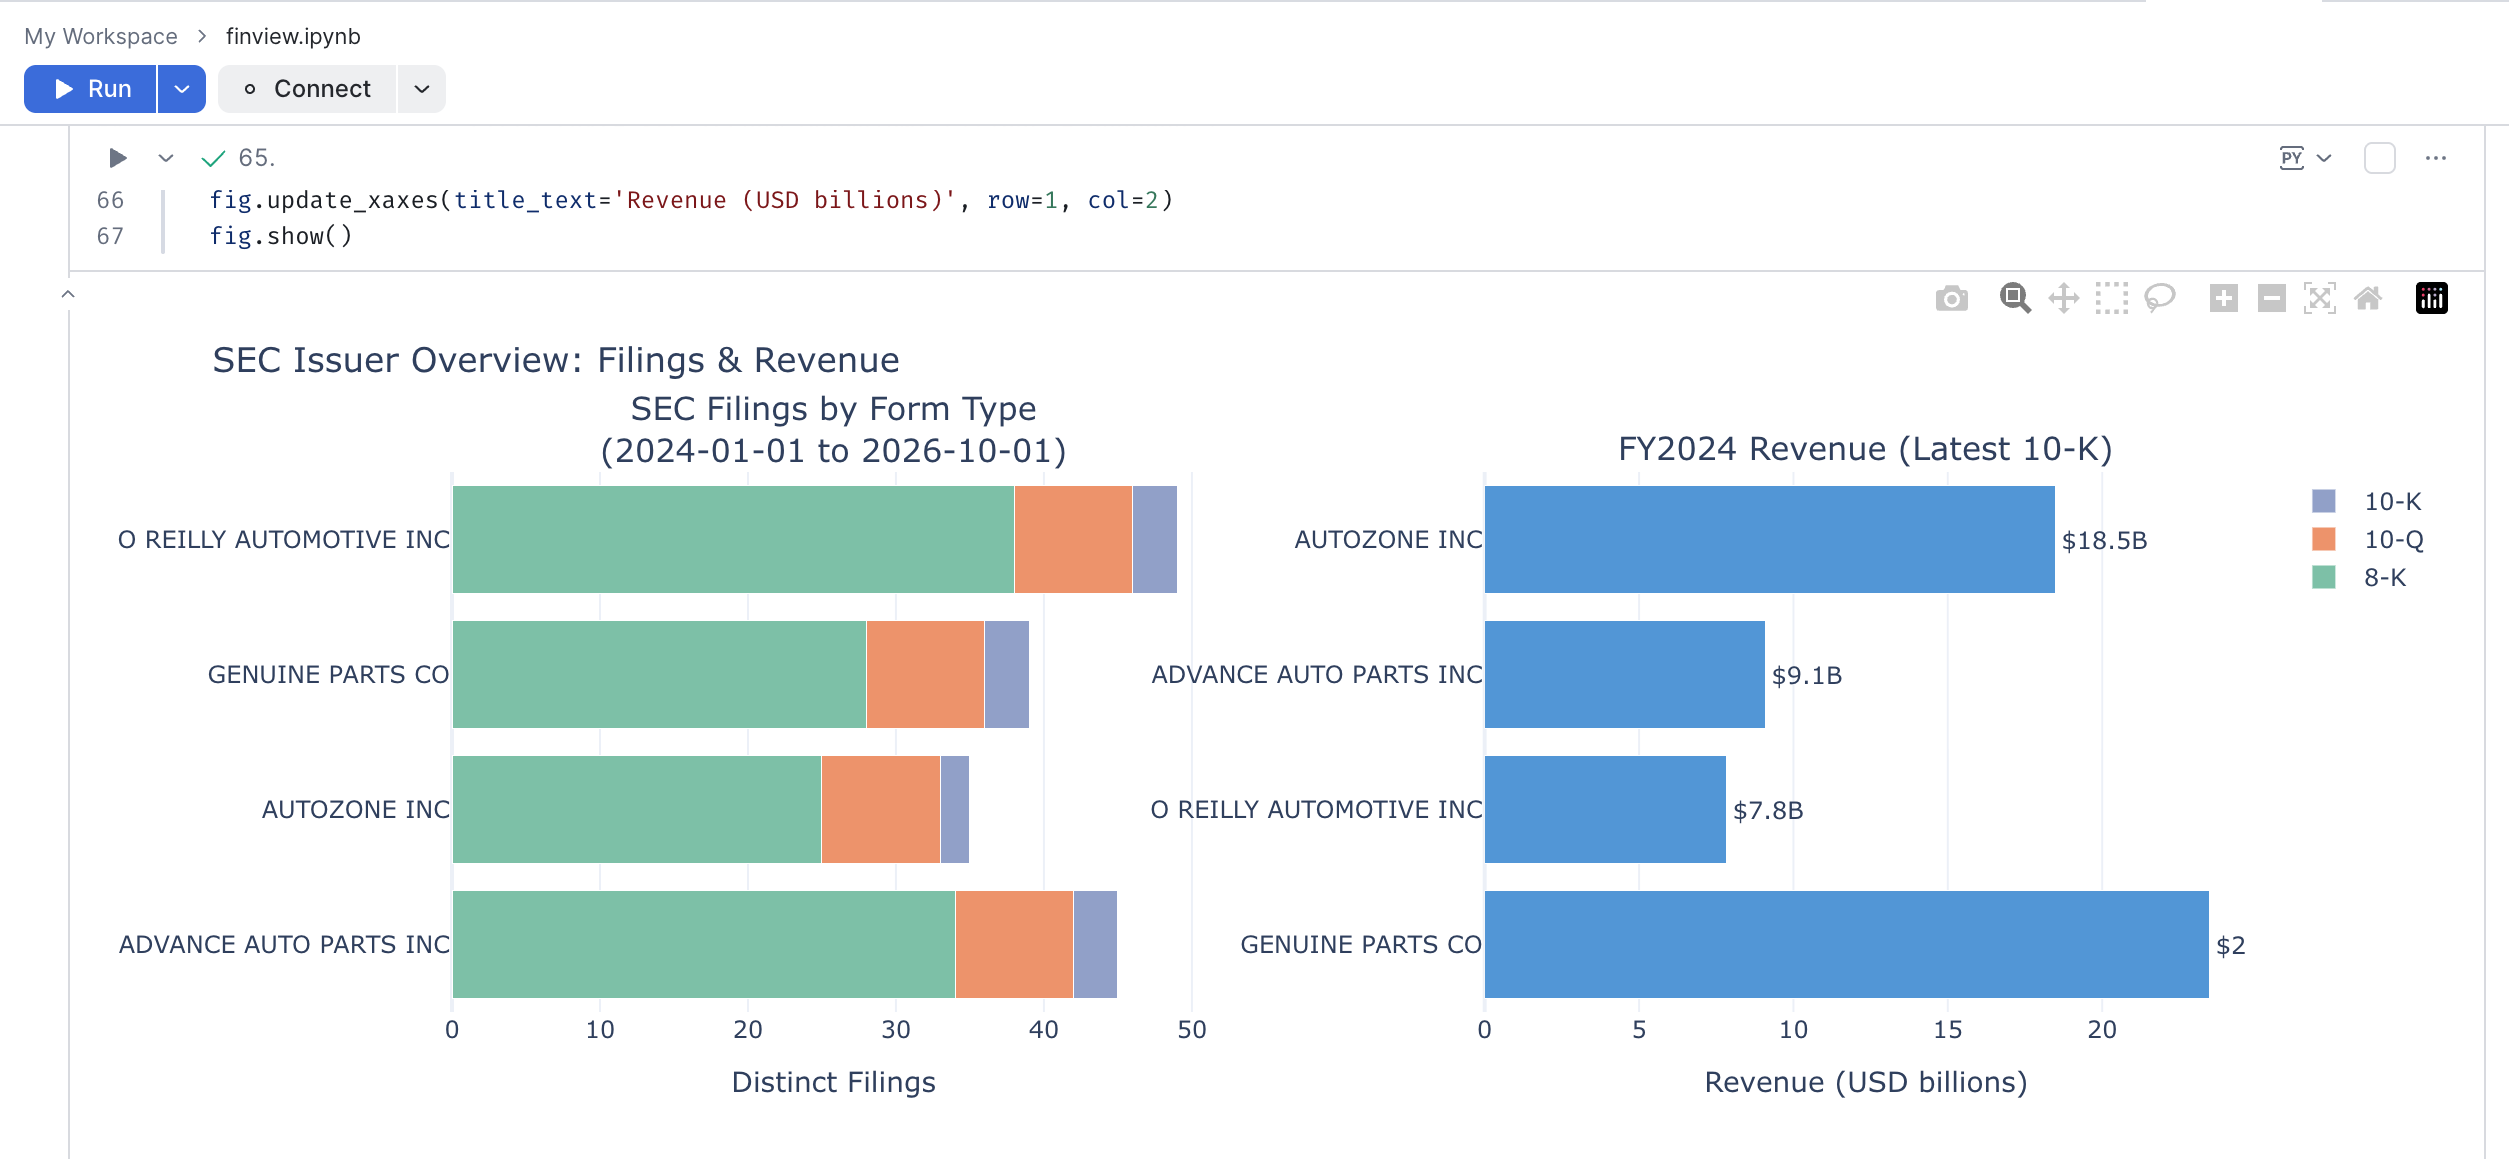Click the $7.8B revenue label
Viewport: 2509px width, 1159px height.
(1767, 811)
